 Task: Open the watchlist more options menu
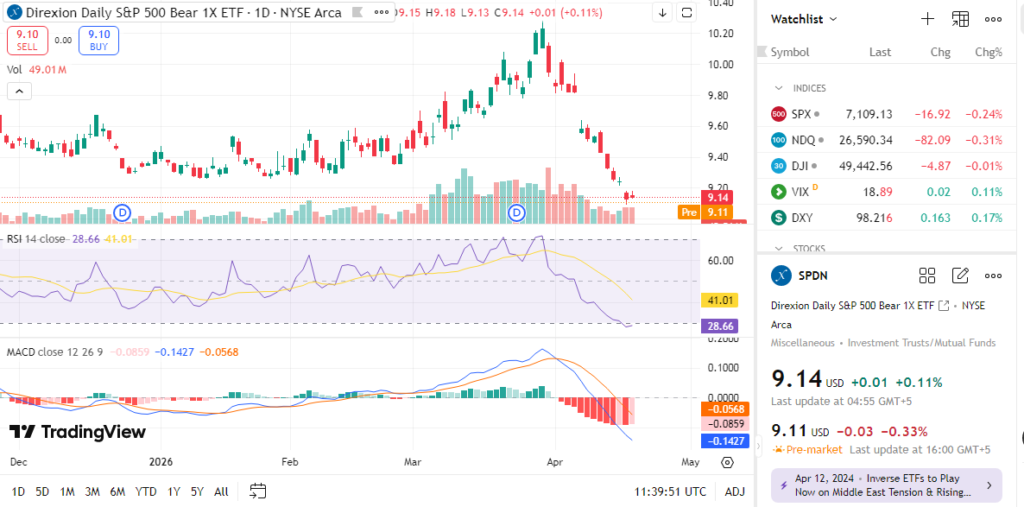point(993,19)
